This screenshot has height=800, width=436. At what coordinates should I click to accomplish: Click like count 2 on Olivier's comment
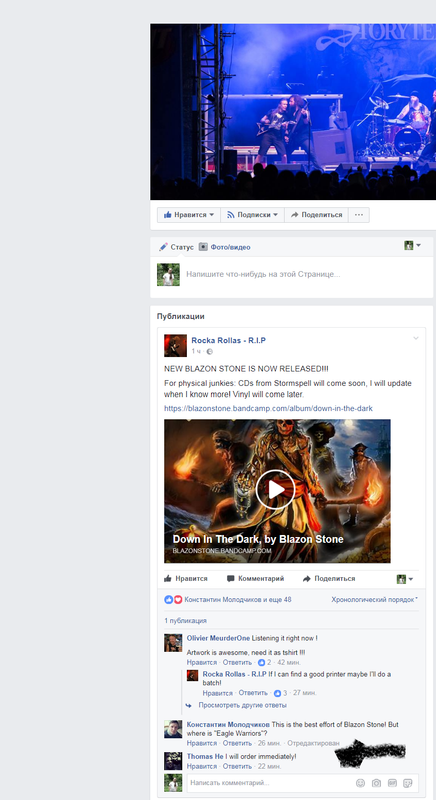pos(264,662)
